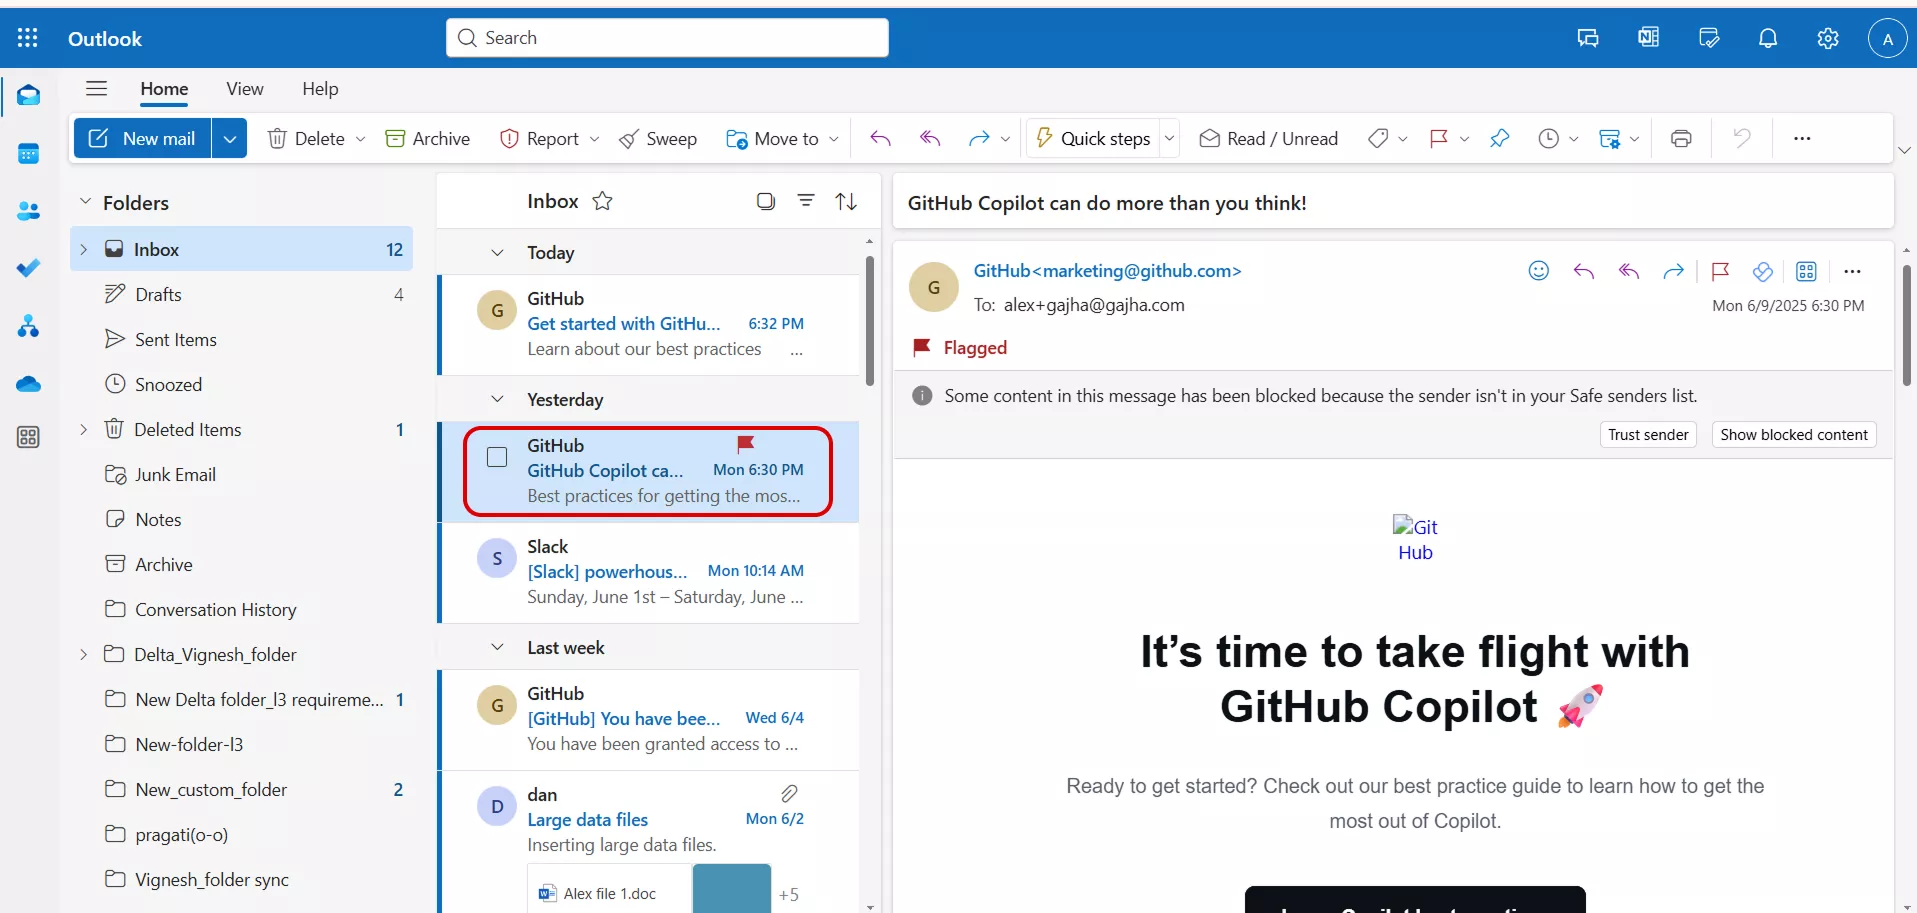Open More apps in sidebar
The height and width of the screenshot is (913, 1917).
(x=28, y=437)
